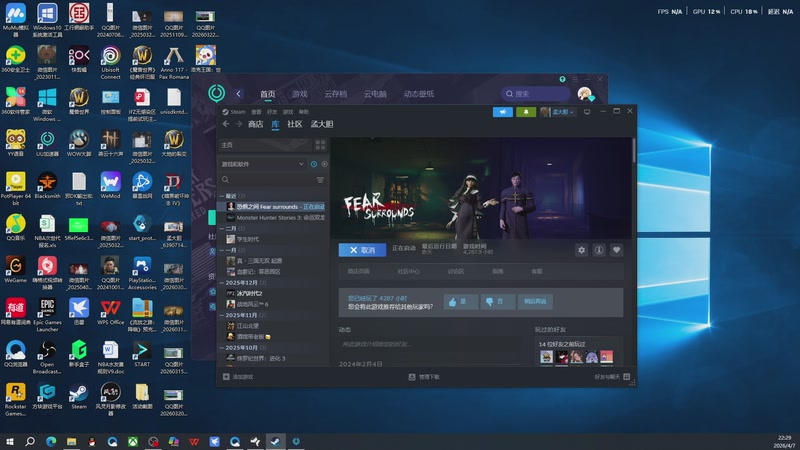Click the library search magnifier icon
The height and width of the screenshot is (450, 800).
(226, 180)
